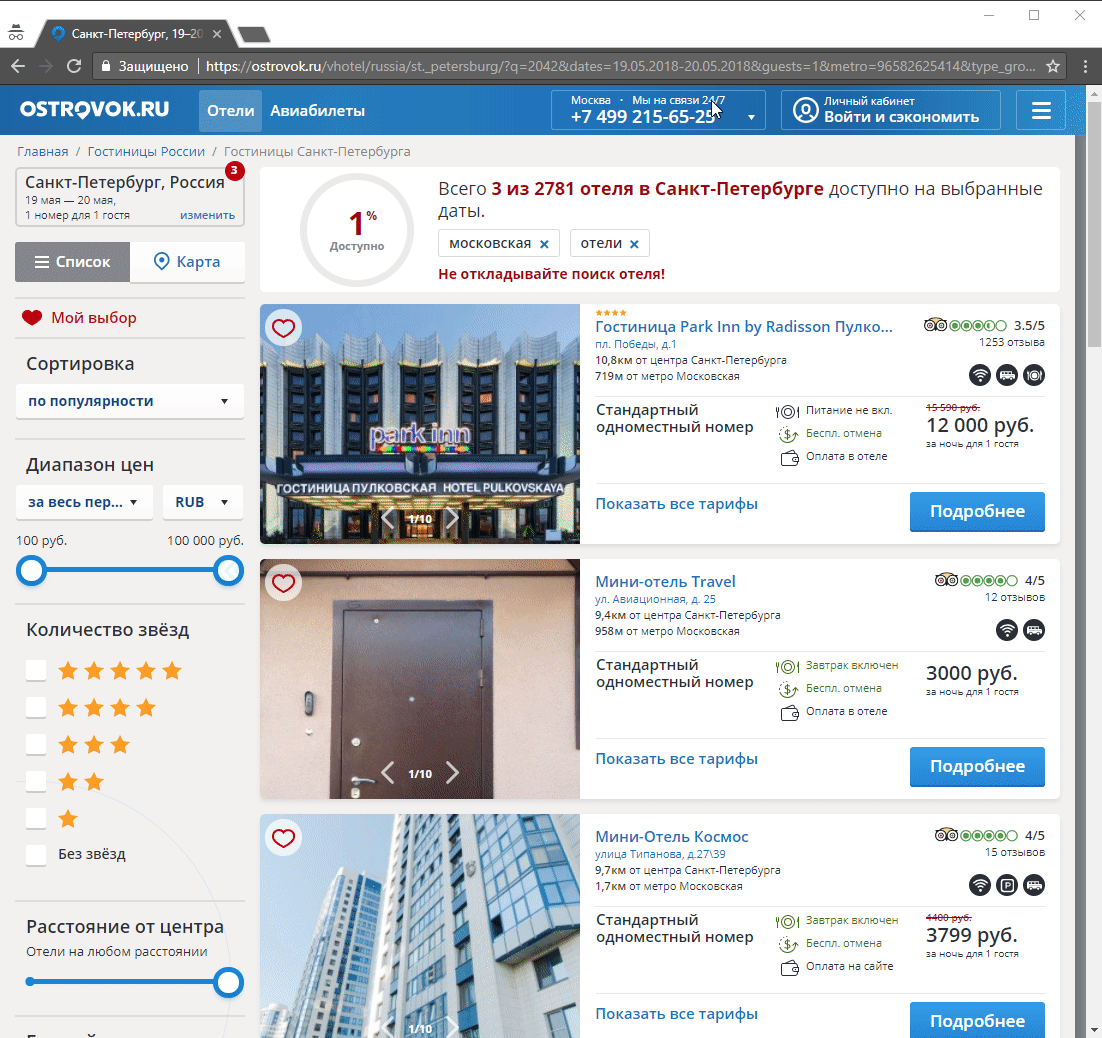Viewport: 1102px width, 1038px height.
Task: Click Подробнее for Мини-отель Travel
Action: point(977,767)
